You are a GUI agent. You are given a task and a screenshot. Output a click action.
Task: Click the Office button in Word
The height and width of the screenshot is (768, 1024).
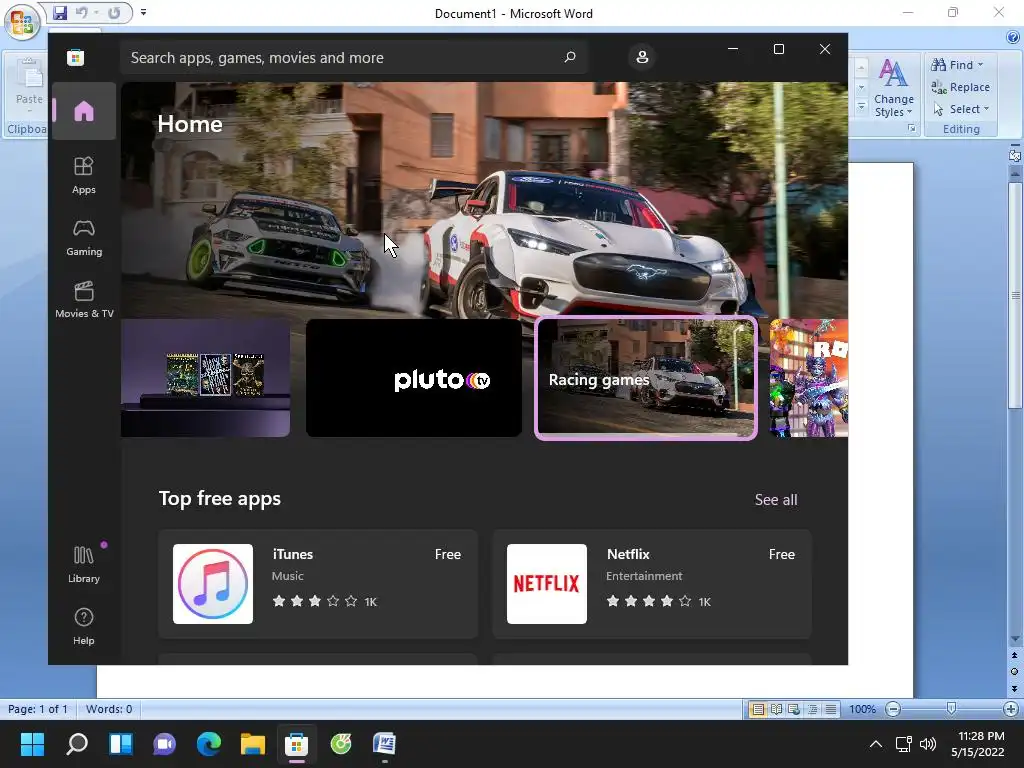pos(22,24)
